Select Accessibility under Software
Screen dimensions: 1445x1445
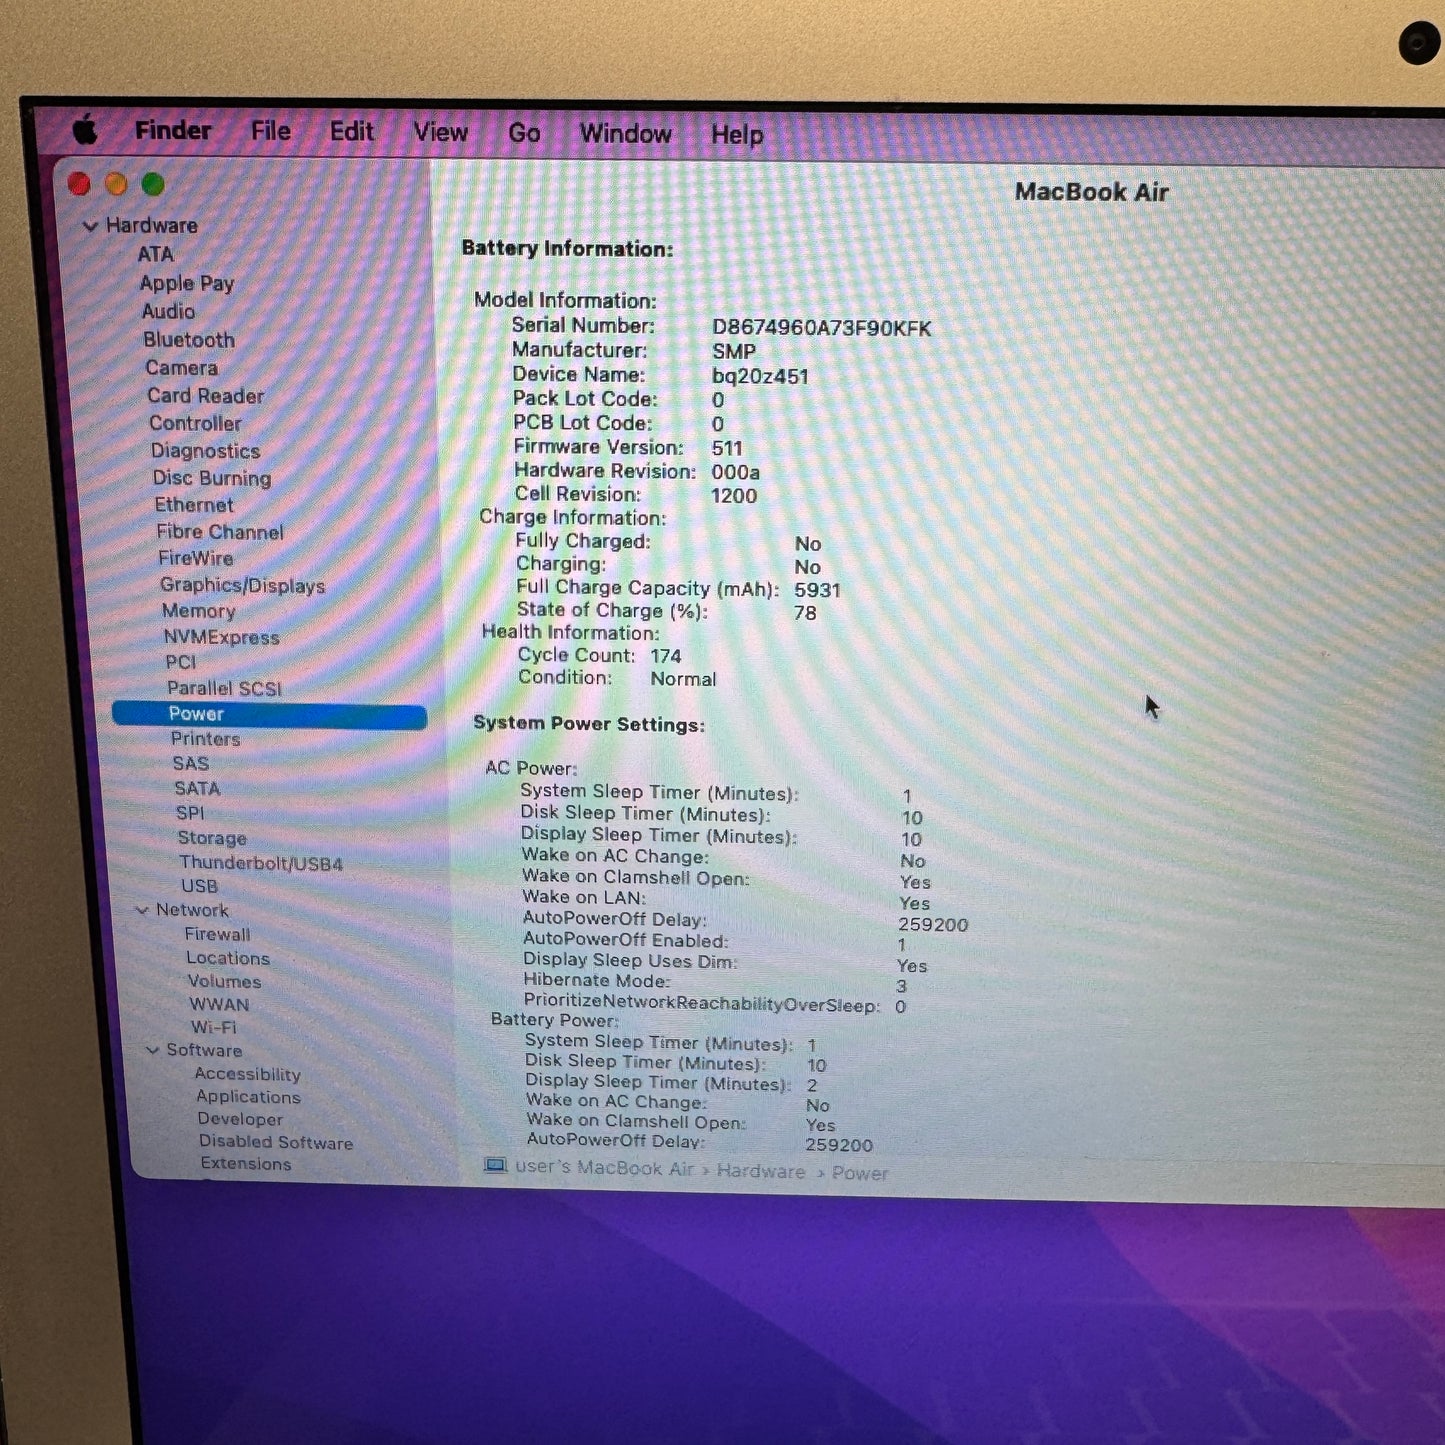pos(248,1074)
